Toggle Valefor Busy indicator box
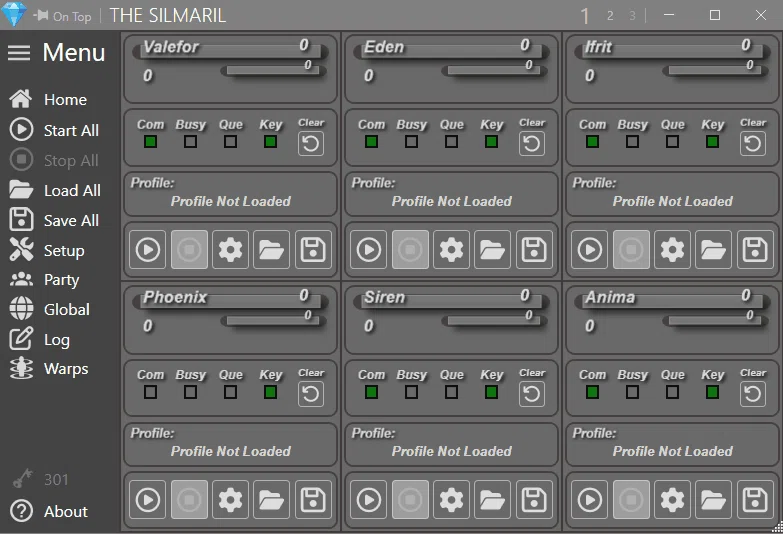The width and height of the screenshot is (783, 534). tap(190, 142)
